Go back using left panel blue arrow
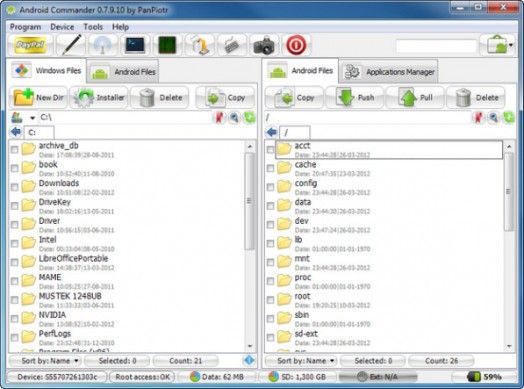524x389 pixels. click(x=16, y=132)
